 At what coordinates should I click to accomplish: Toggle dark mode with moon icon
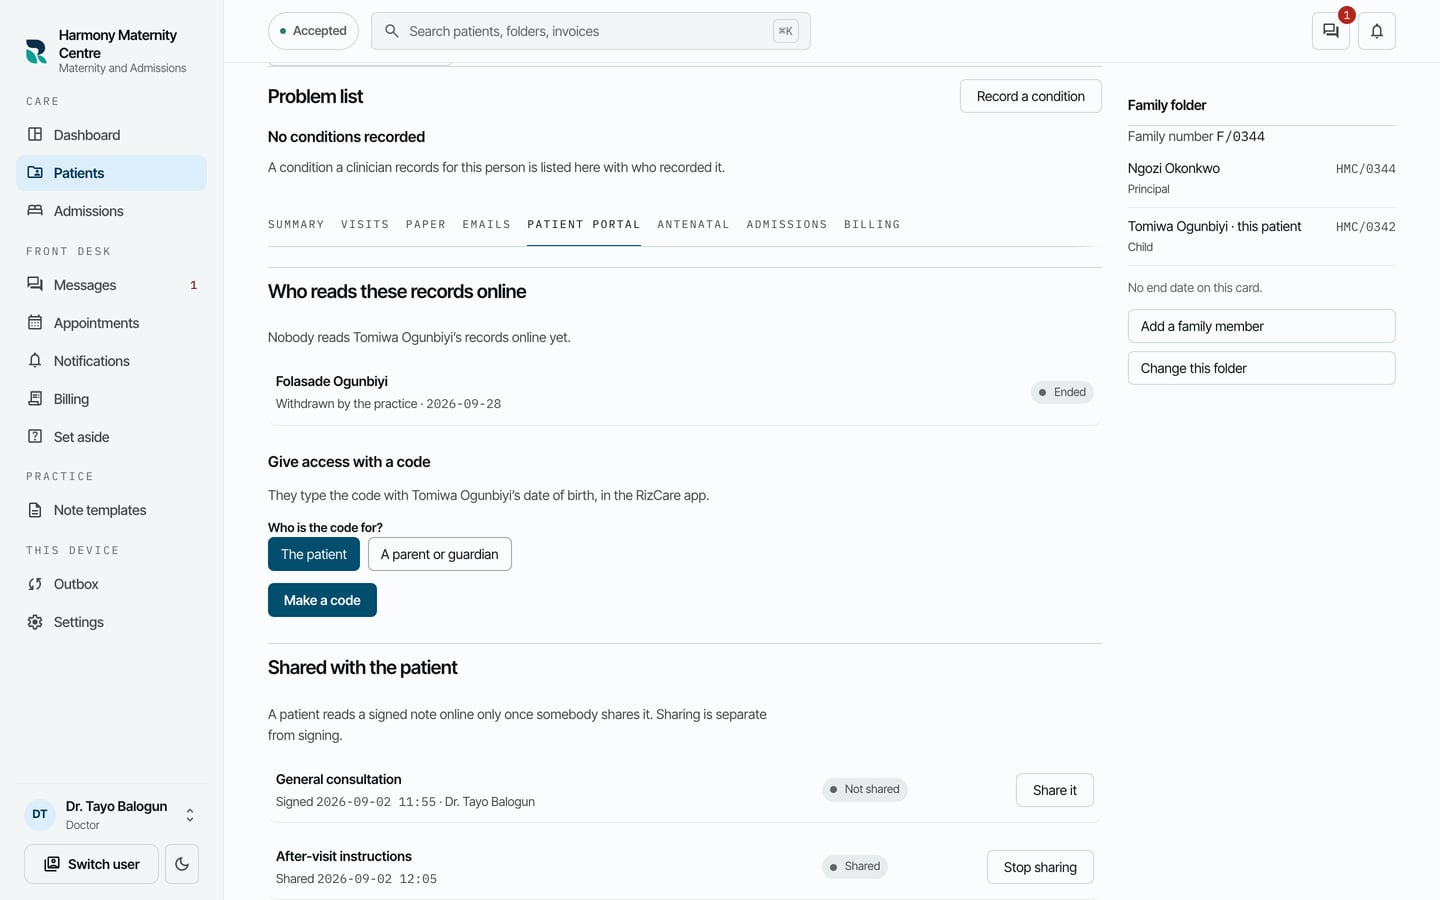pos(182,864)
